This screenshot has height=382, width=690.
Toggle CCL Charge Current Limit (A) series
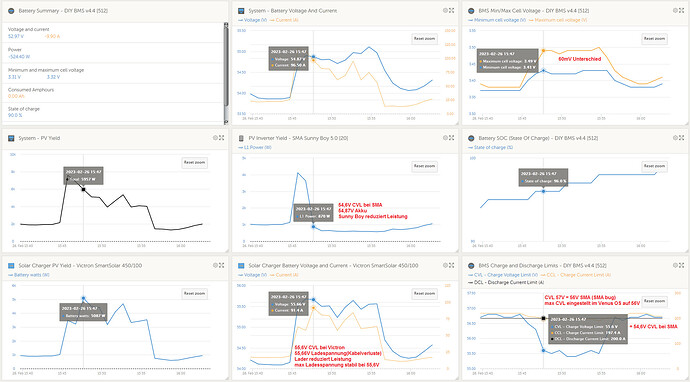click(x=576, y=275)
